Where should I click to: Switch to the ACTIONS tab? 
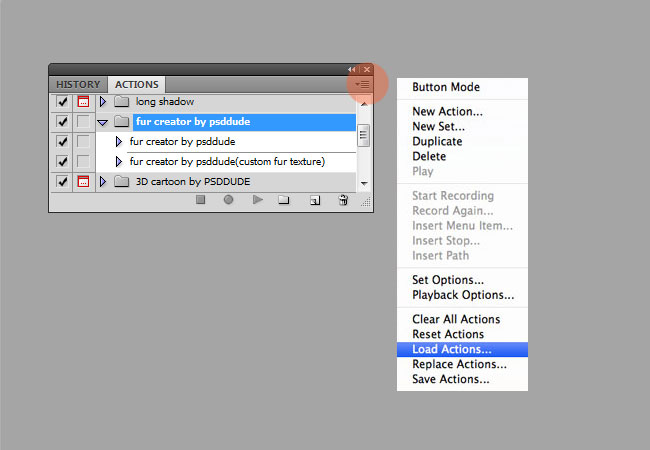[137, 85]
